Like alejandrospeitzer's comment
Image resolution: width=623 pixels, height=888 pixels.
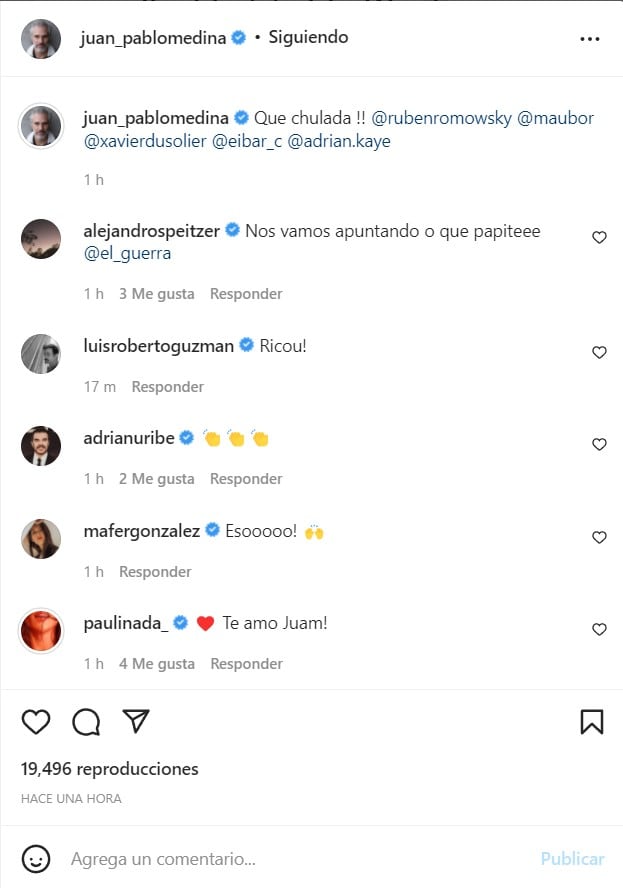point(599,238)
